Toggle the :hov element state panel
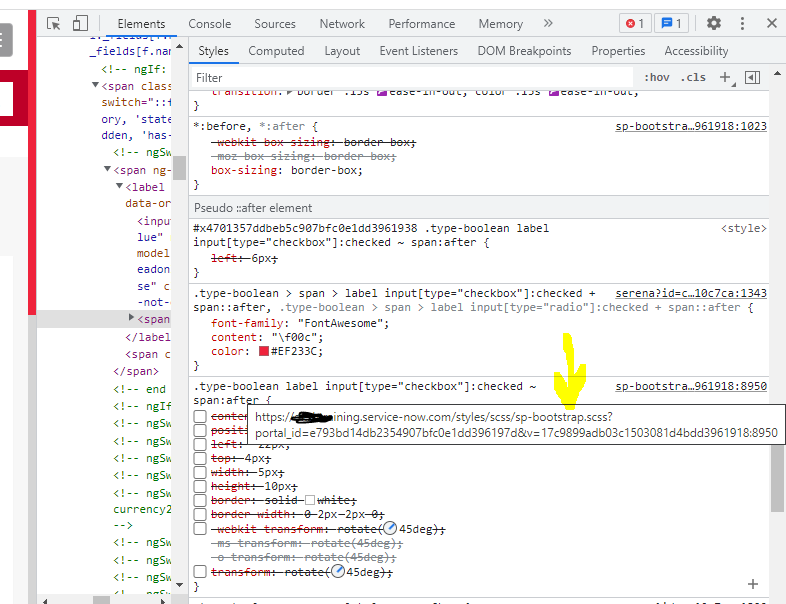Screen dimensions: 786x604 (x=657, y=77)
